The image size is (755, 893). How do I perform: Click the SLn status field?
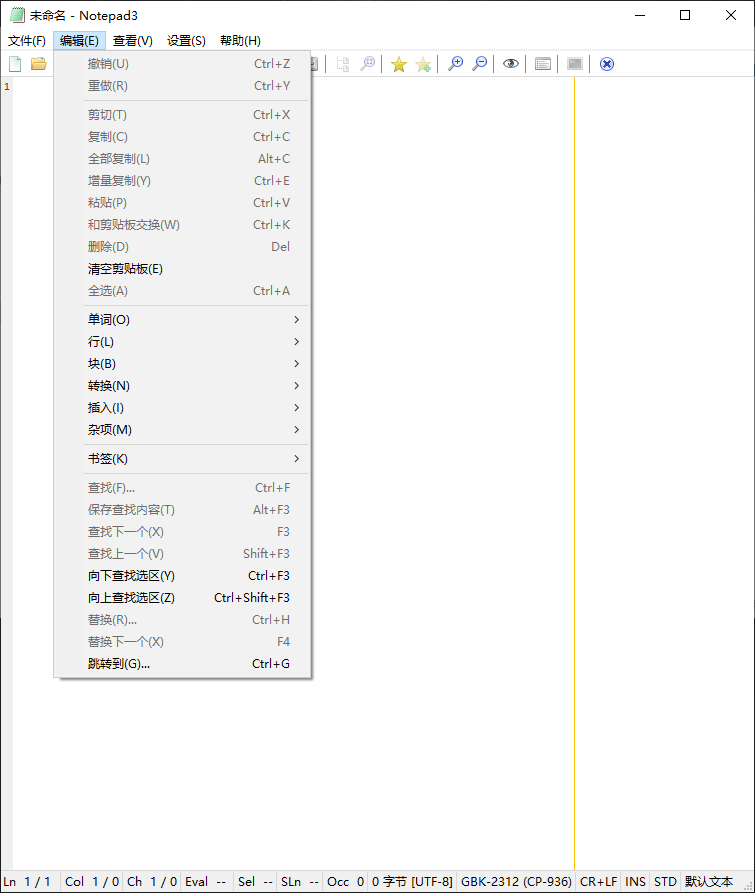[x=299, y=882]
